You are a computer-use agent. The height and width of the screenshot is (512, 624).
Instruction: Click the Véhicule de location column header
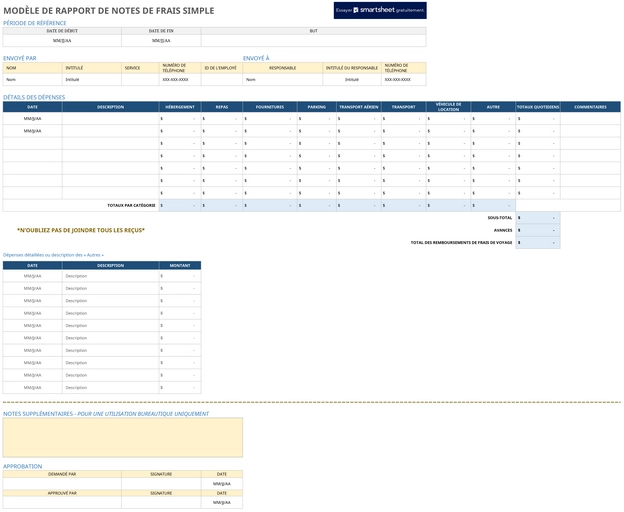448,107
